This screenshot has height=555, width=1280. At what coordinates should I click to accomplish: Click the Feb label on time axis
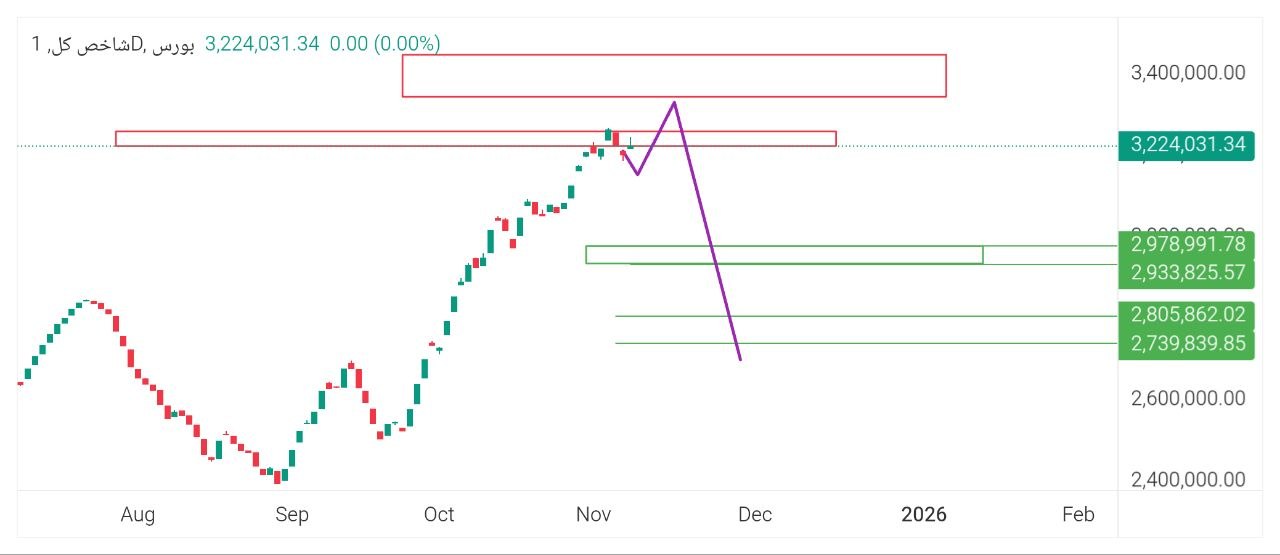pyautogui.click(x=1078, y=515)
